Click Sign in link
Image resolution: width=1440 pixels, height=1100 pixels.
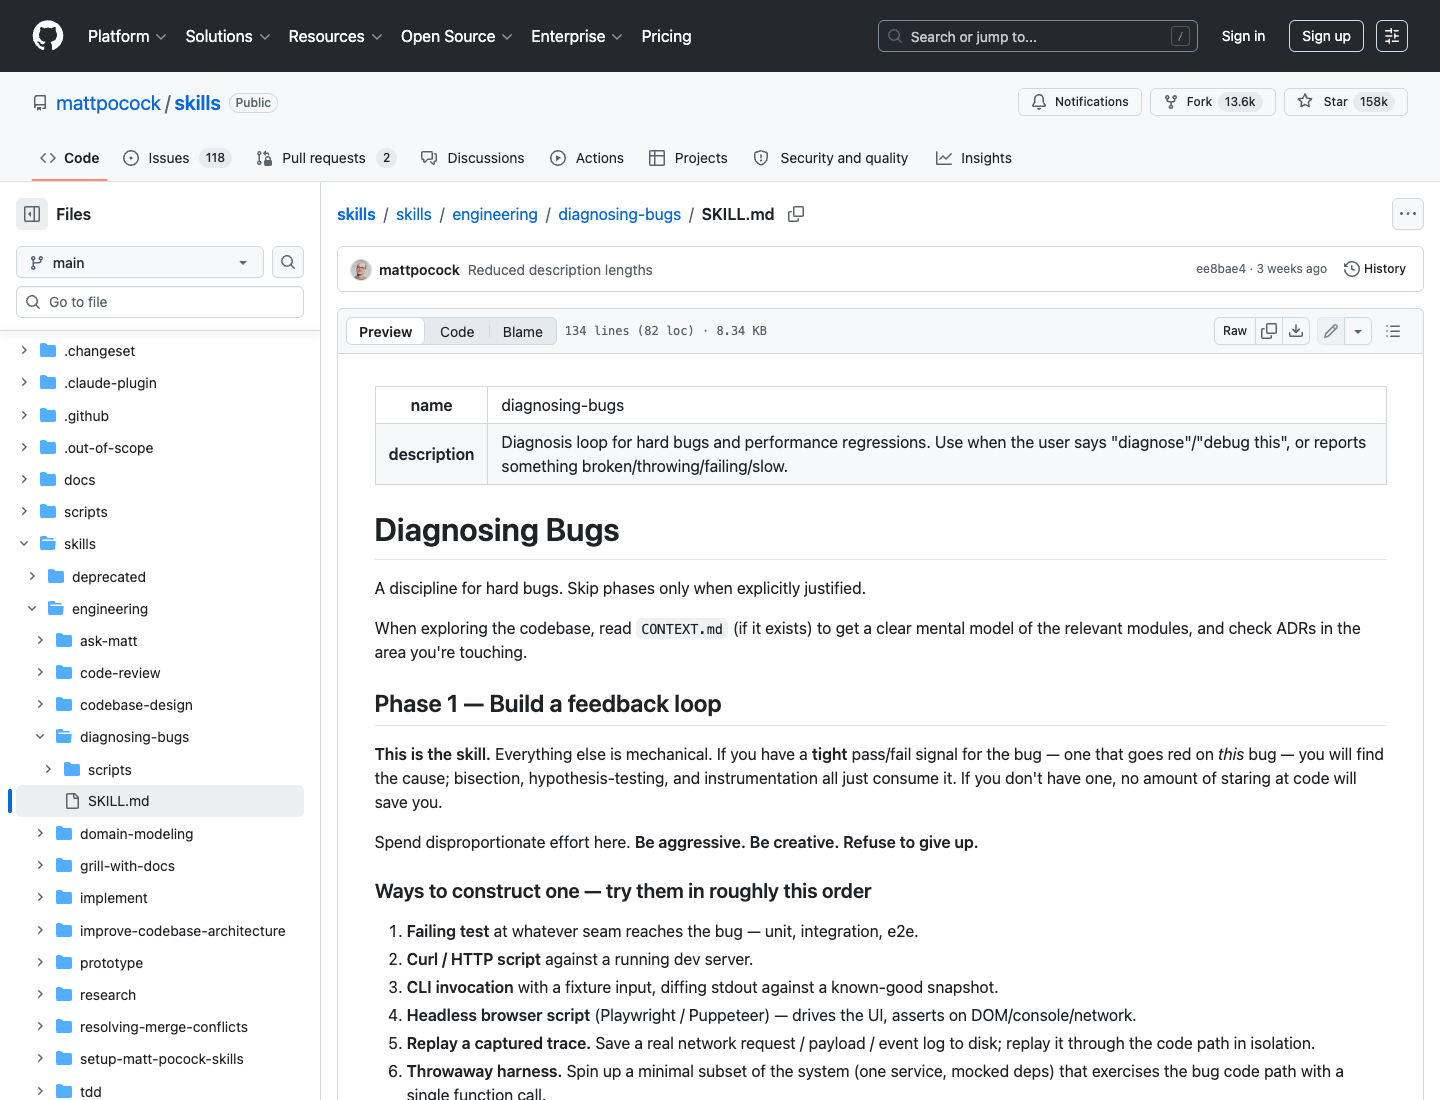(1243, 36)
